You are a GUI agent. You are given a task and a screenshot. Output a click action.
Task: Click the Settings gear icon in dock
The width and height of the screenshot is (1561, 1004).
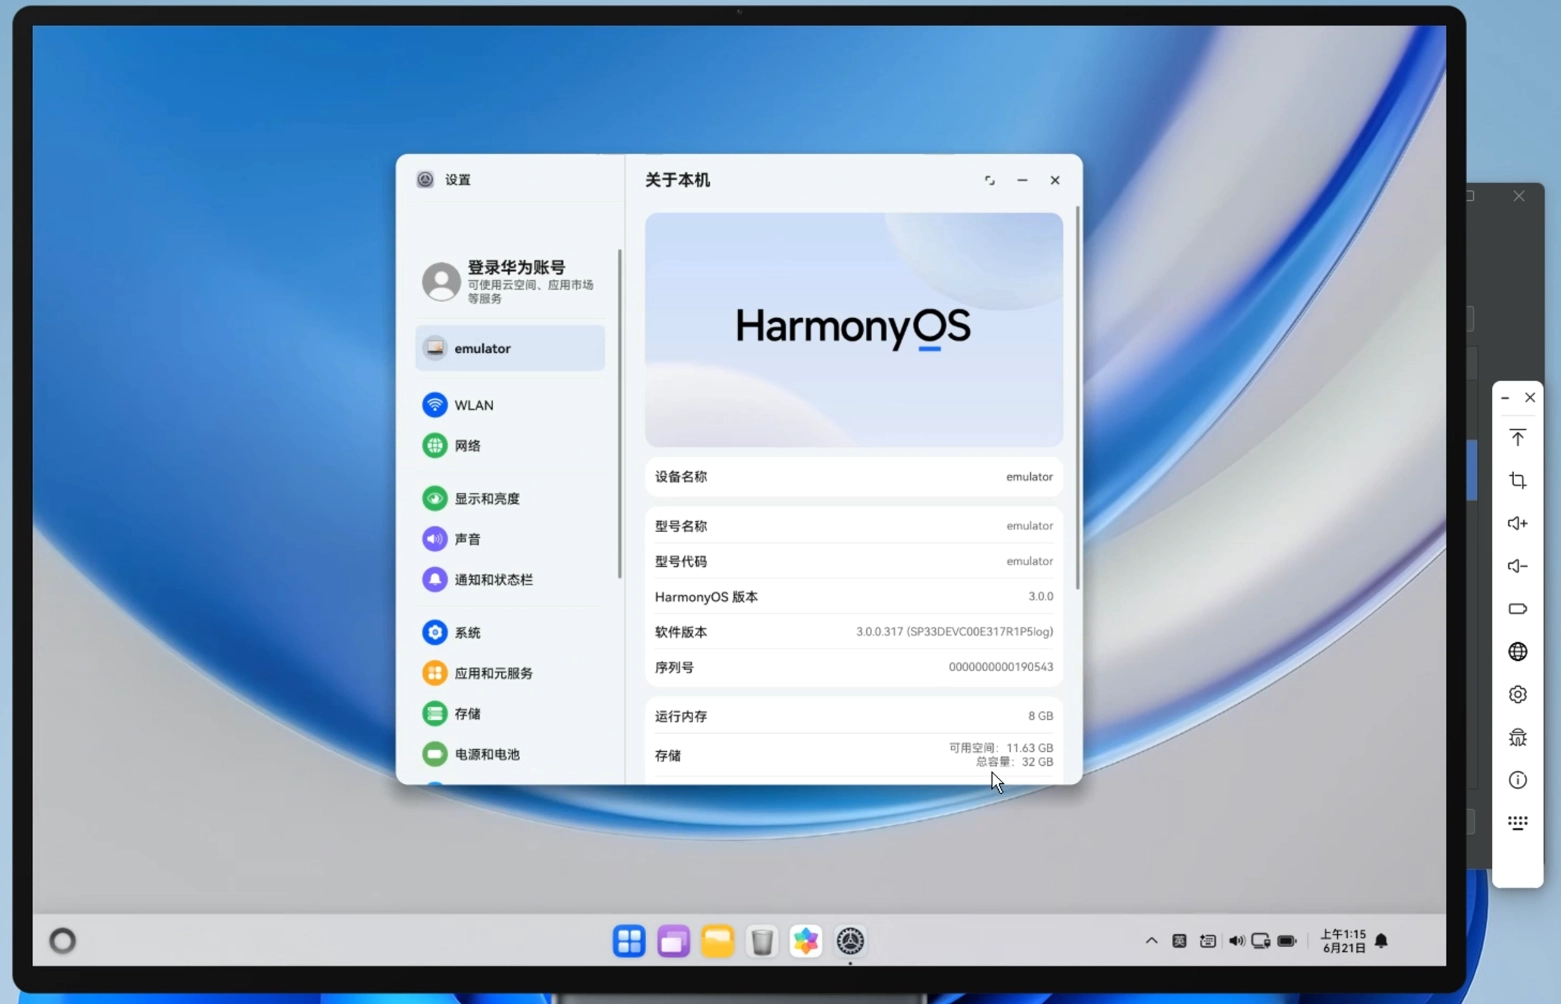850,941
